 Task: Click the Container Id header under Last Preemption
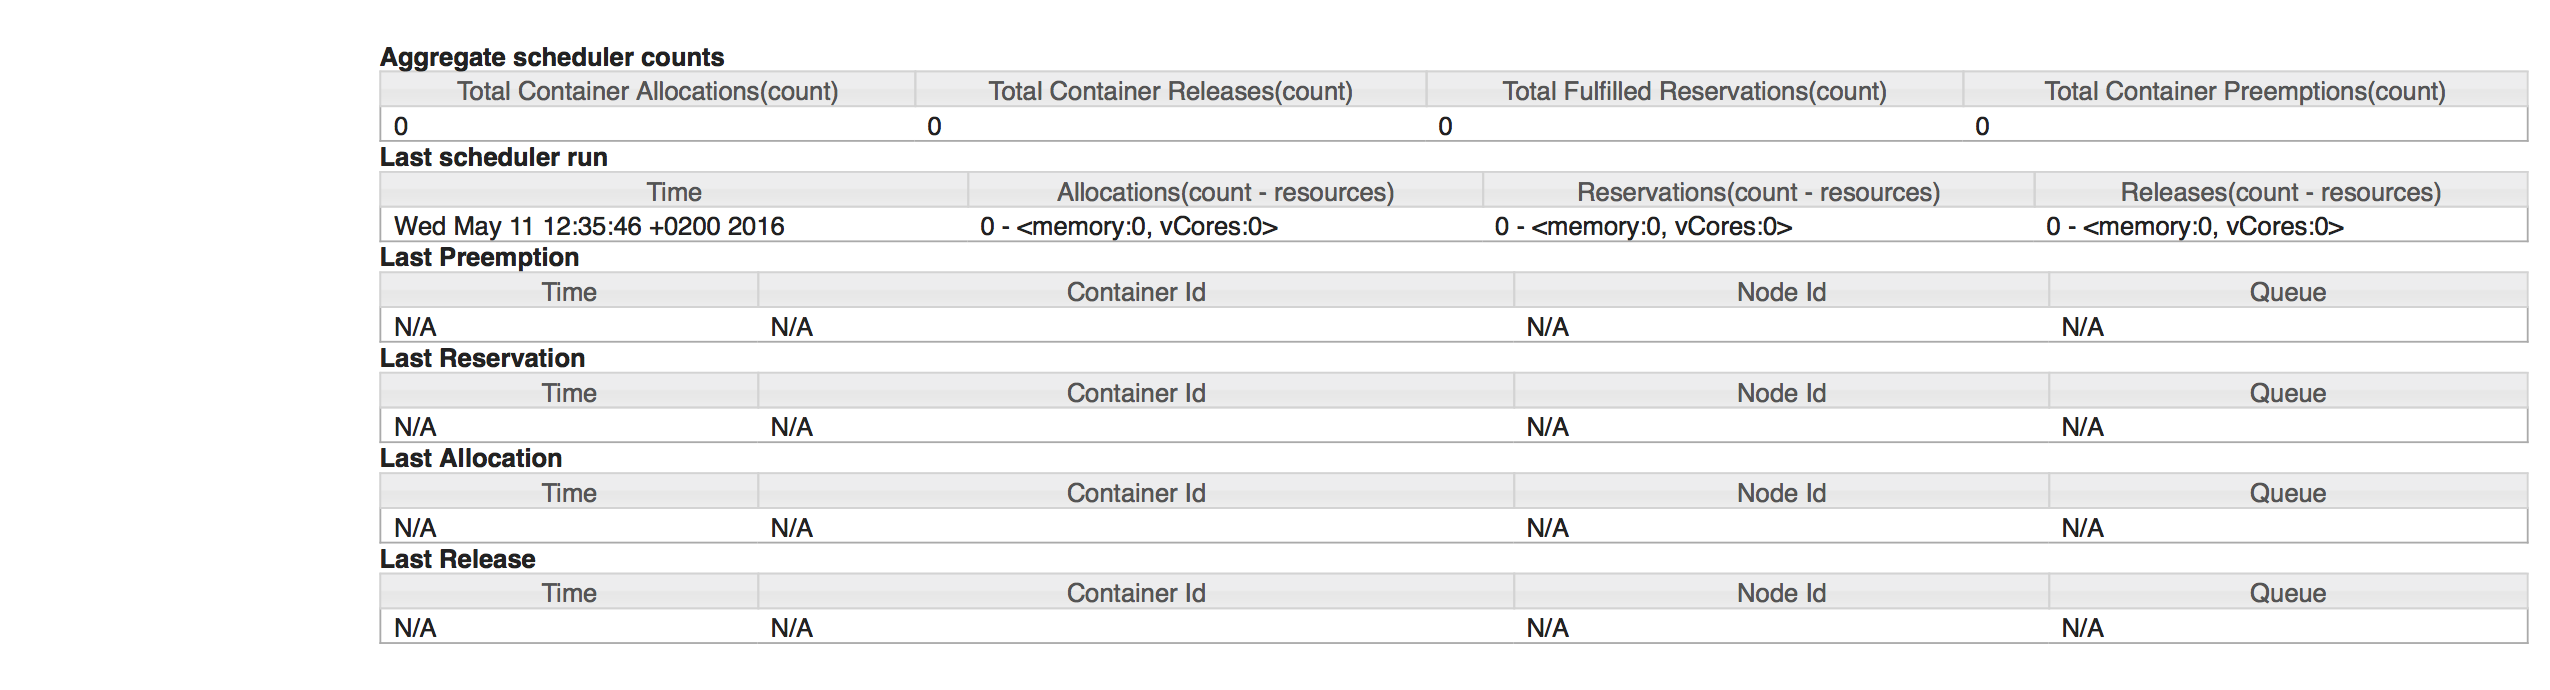pyautogui.click(x=1136, y=292)
